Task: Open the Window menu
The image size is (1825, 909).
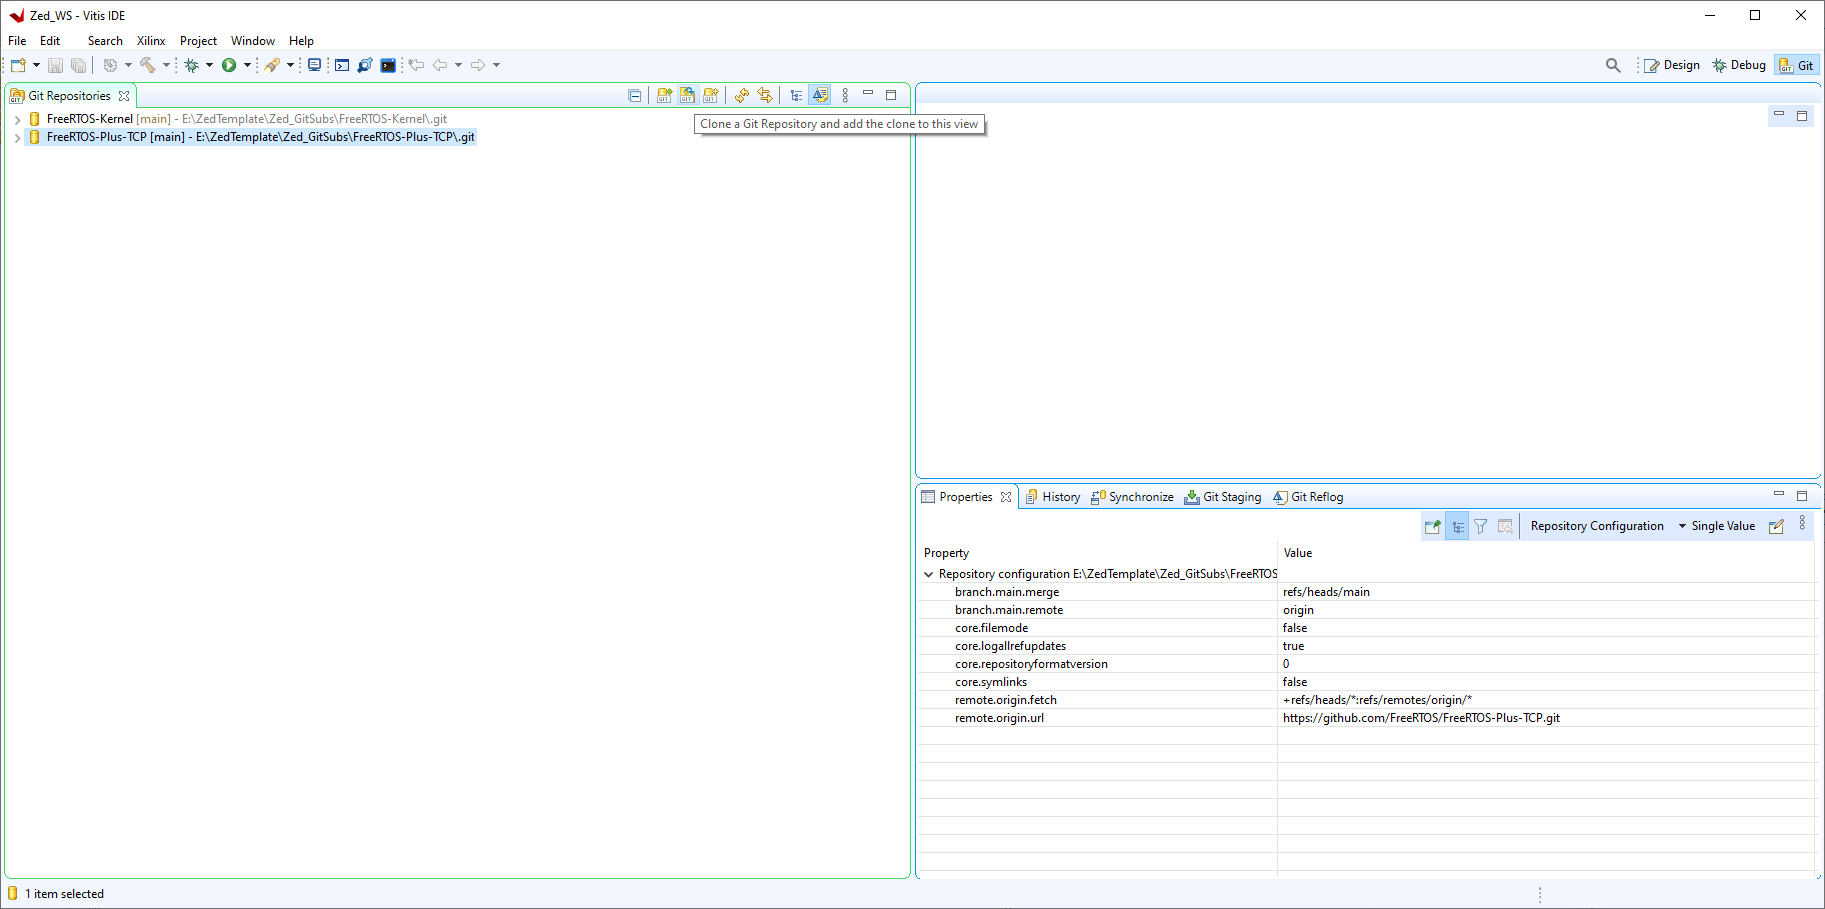Action: (x=253, y=41)
